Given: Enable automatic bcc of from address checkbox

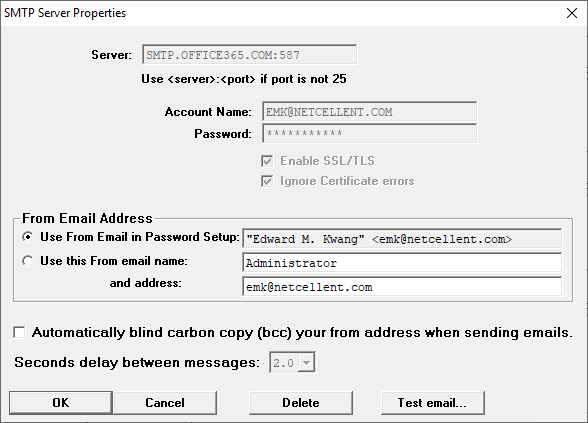Looking at the screenshot, I should point(19,332).
